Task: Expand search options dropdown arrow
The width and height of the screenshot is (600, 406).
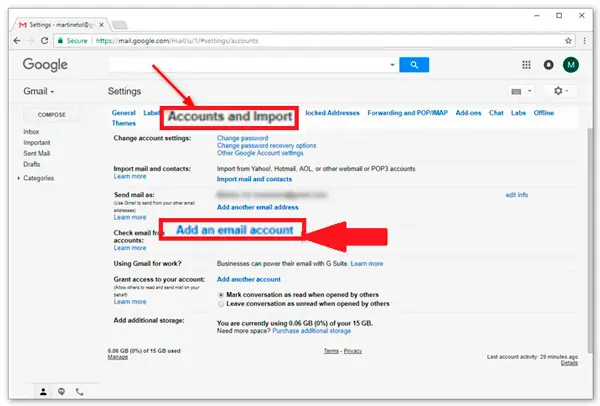Action: click(x=392, y=65)
